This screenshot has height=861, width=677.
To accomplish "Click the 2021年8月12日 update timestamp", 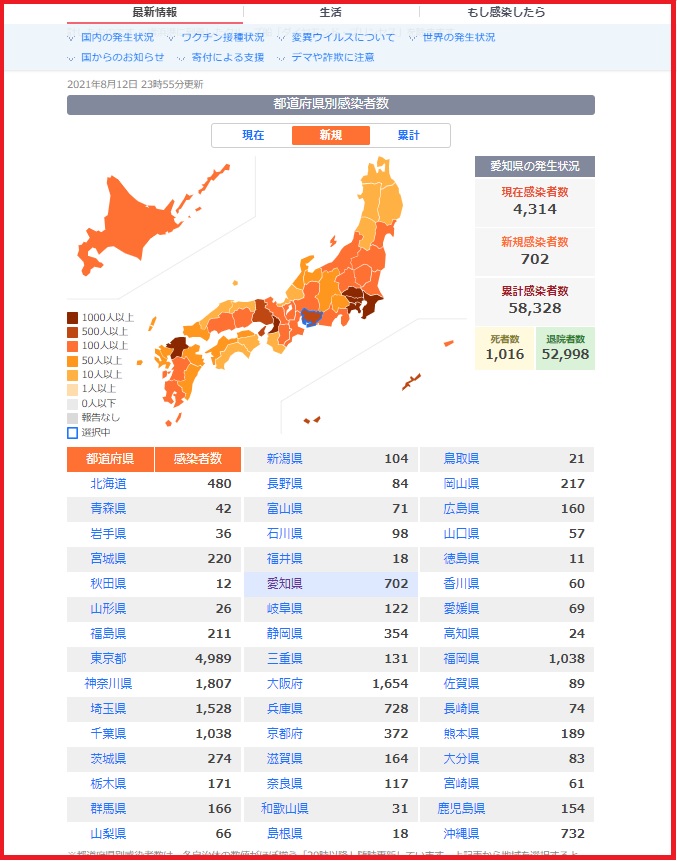I will (135, 85).
